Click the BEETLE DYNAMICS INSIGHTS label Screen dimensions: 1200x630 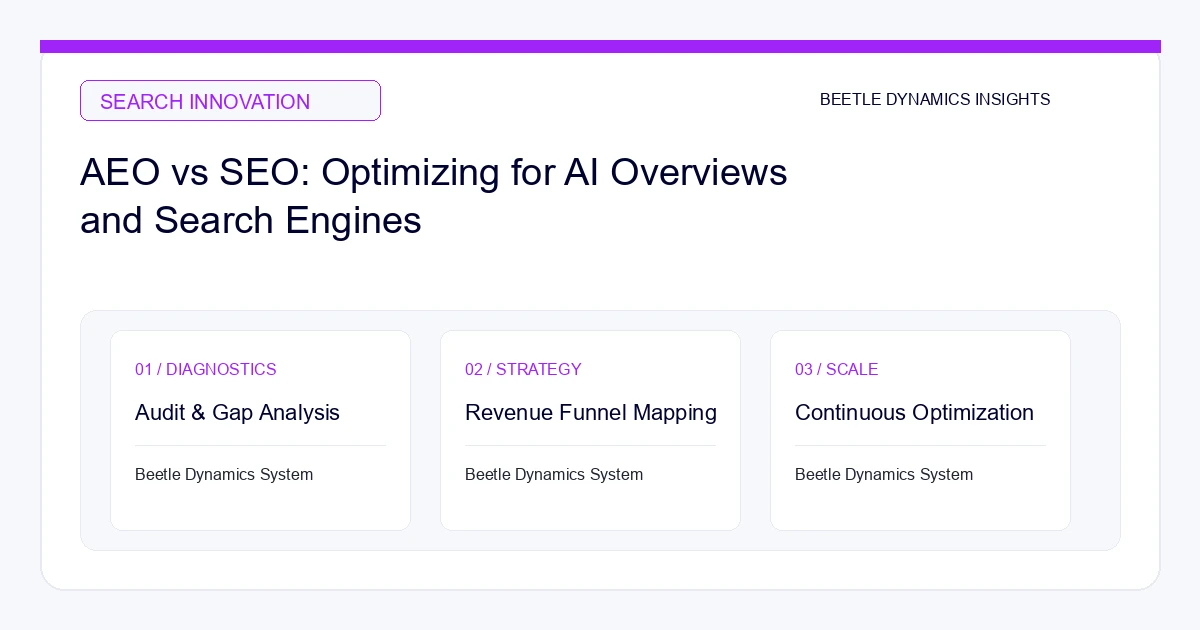tap(935, 100)
